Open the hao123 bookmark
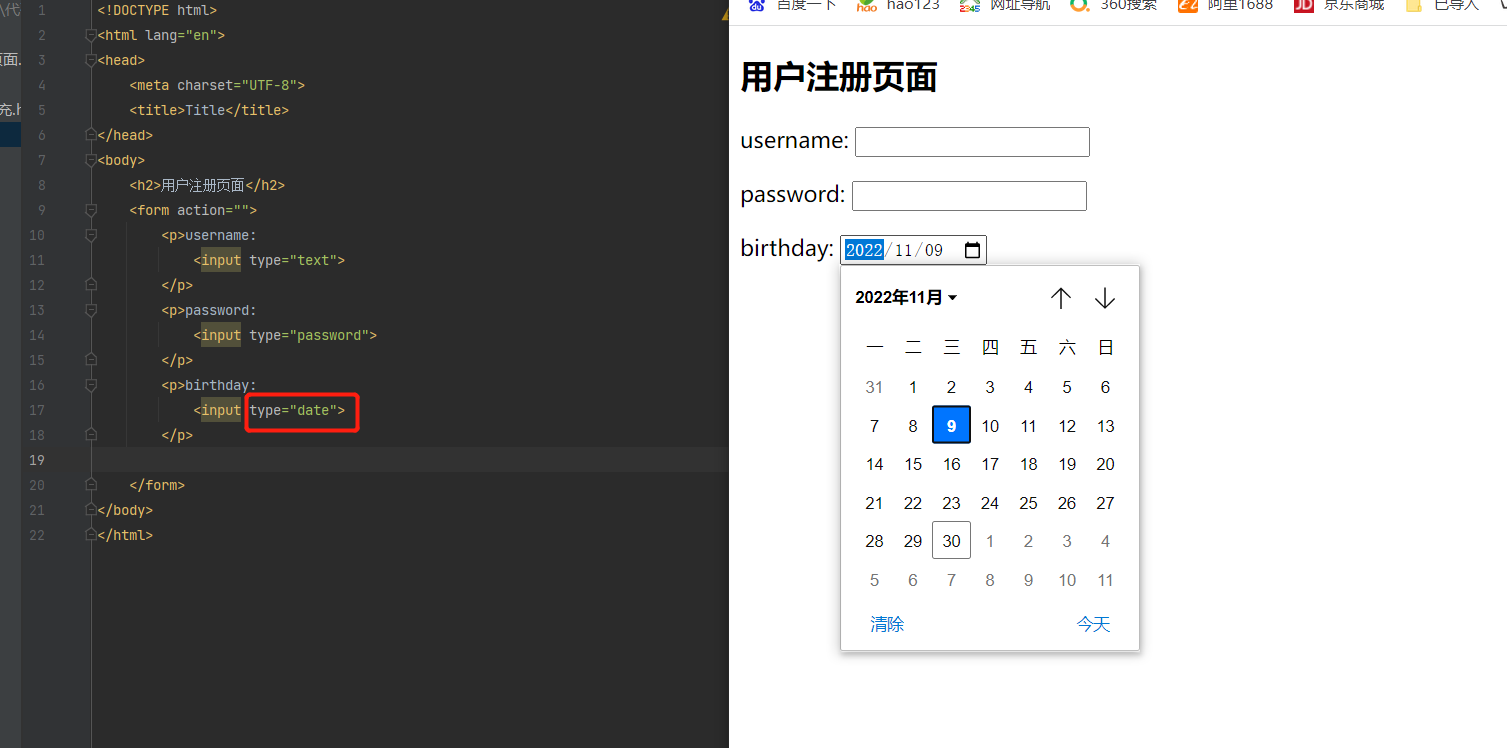 point(898,5)
